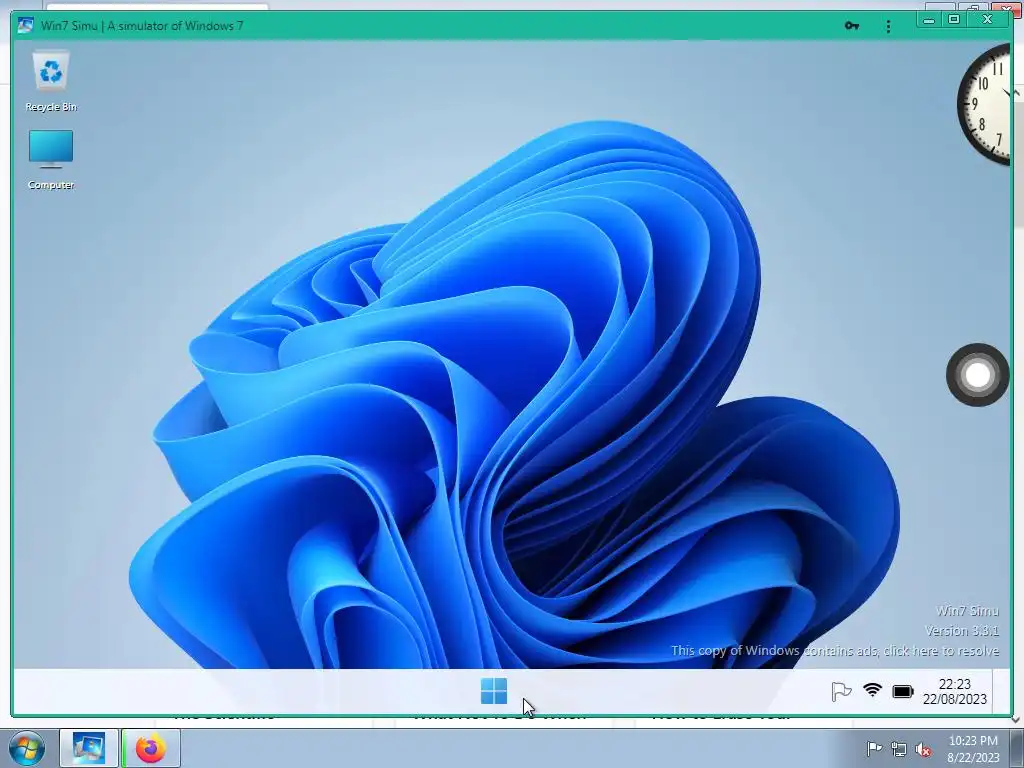Click the analog clock gadget
Screen dimensions: 1024x768
[x=984, y=104]
